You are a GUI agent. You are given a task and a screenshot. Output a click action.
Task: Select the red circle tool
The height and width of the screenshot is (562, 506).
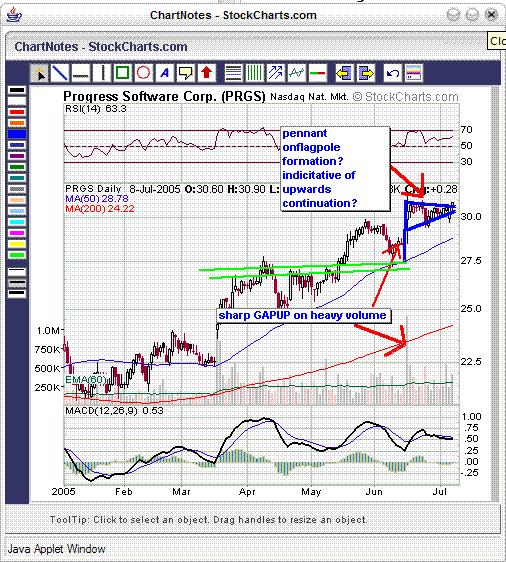143,73
